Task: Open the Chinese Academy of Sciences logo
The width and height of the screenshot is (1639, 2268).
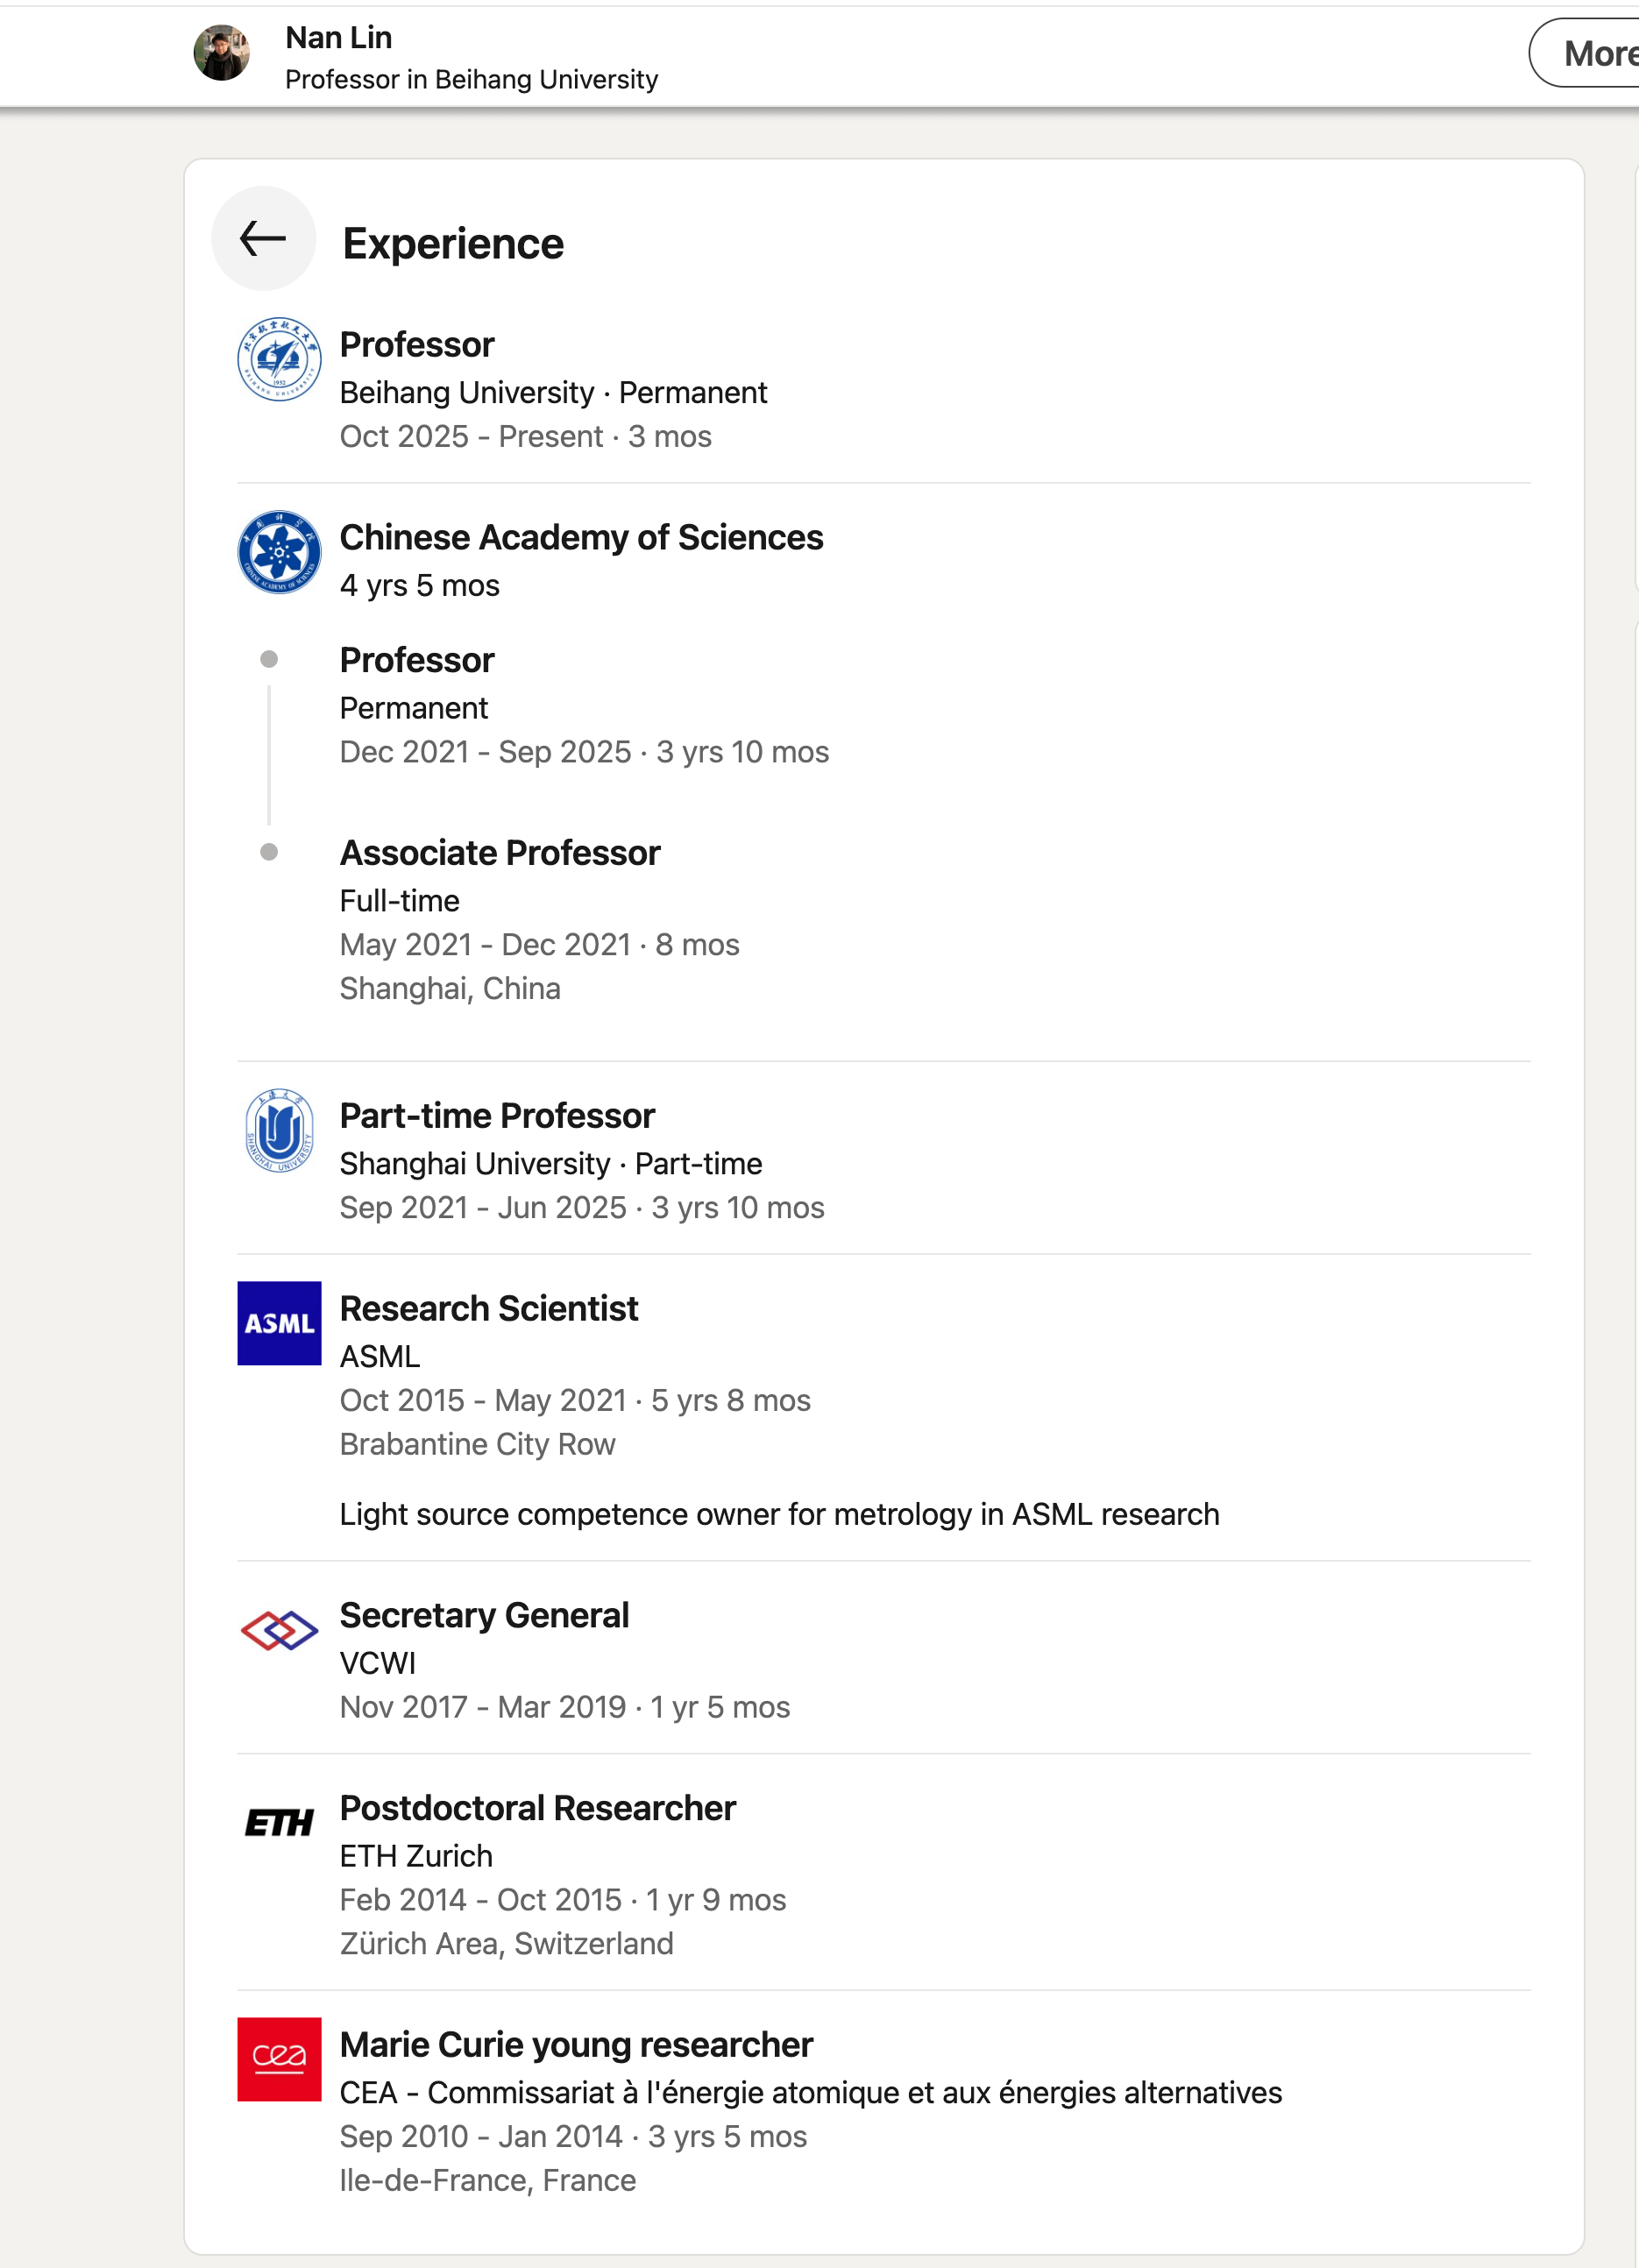Action: (x=279, y=552)
